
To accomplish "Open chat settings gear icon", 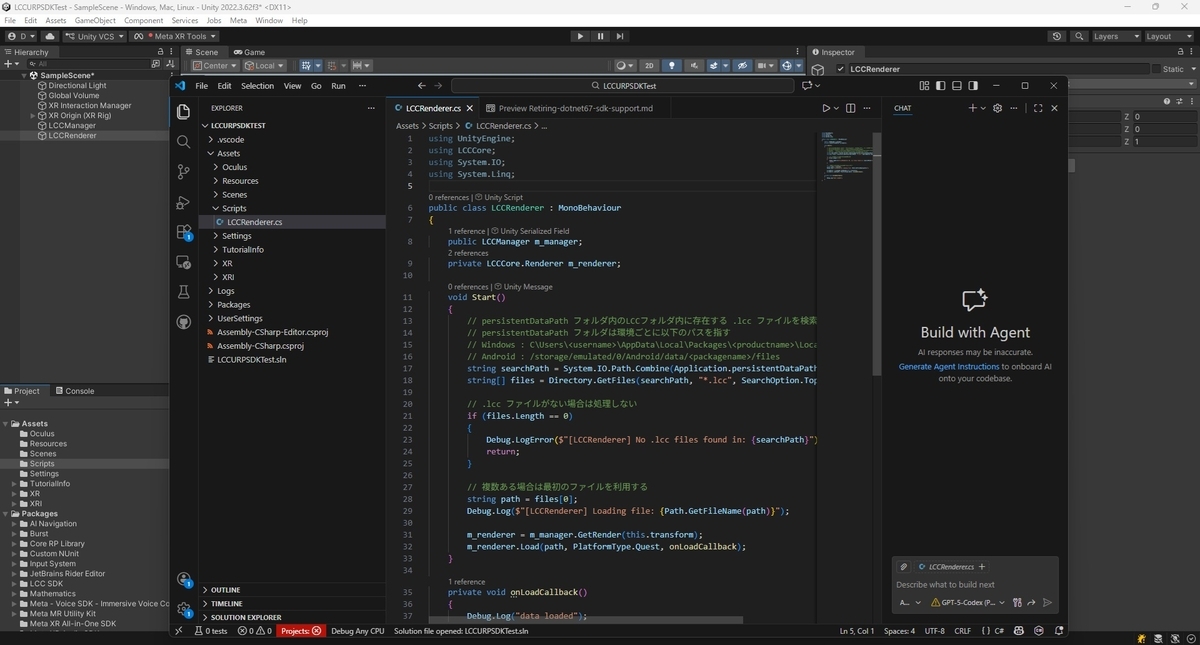I will [997, 108].
